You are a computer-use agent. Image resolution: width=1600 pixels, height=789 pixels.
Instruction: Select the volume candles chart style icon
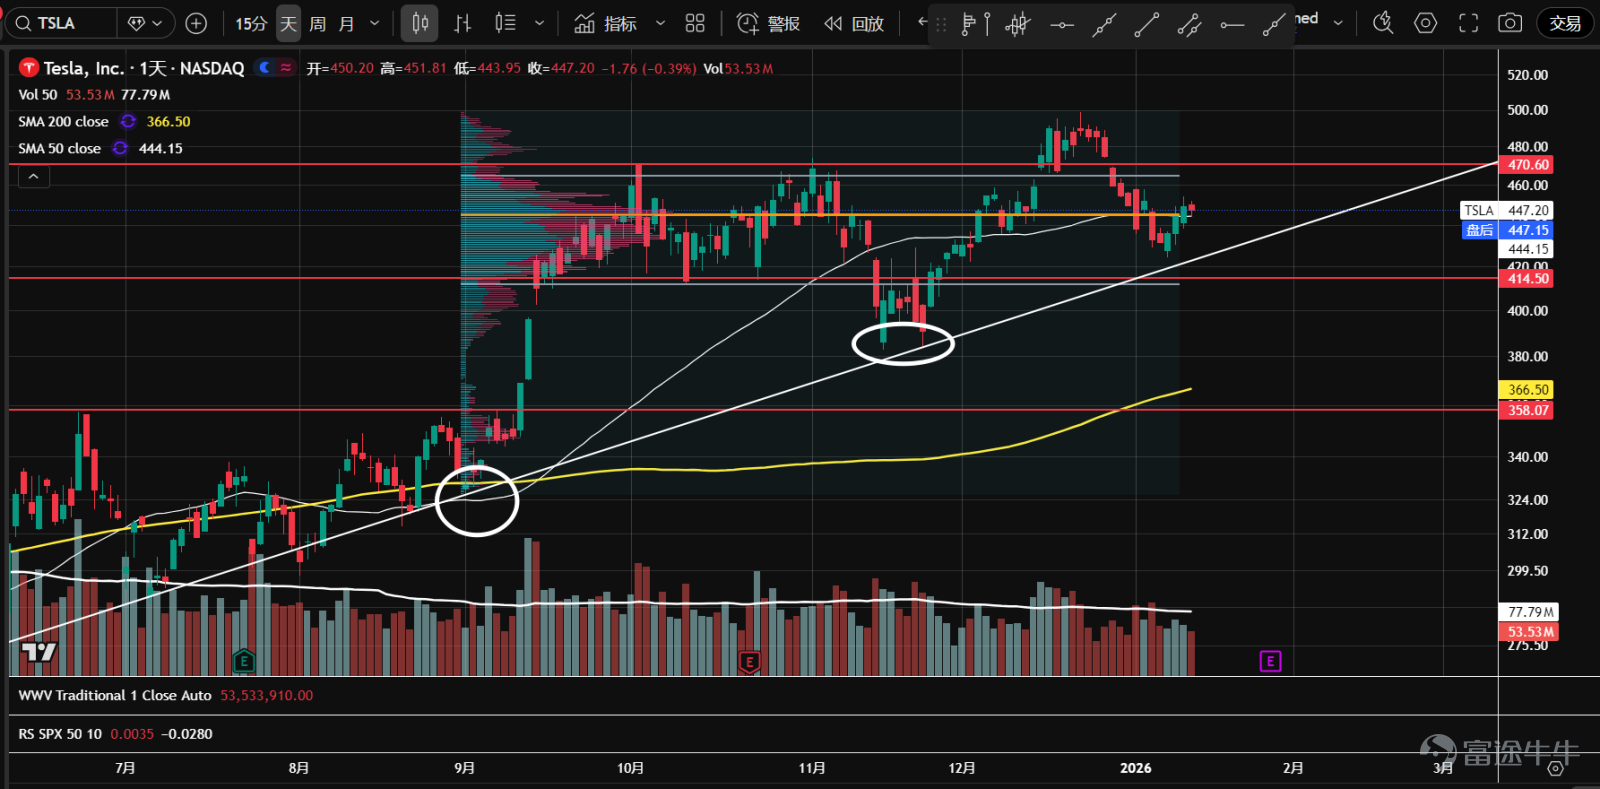[505, 23]
